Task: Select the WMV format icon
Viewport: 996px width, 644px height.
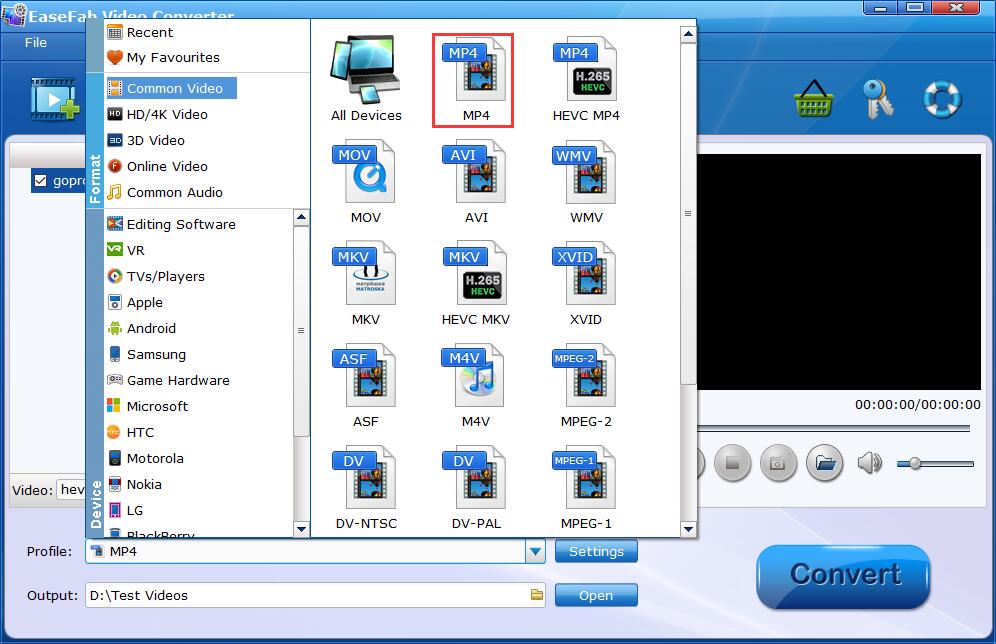Action: point(586,182)
